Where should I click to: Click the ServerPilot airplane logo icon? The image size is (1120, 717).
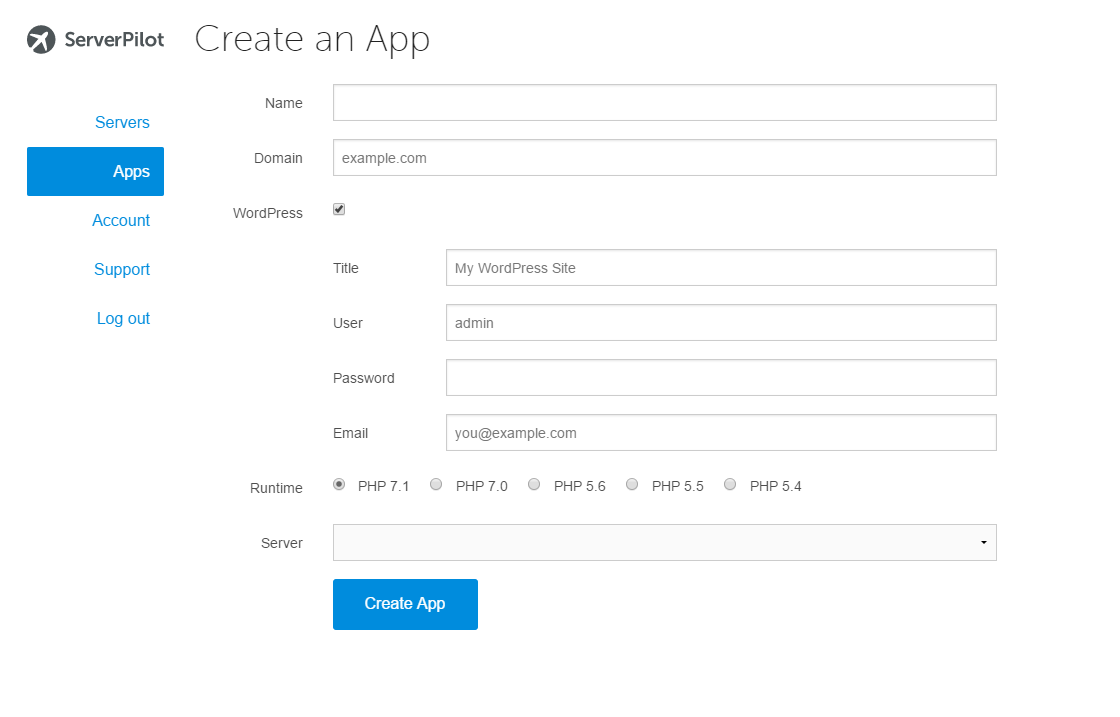point(41,40)
